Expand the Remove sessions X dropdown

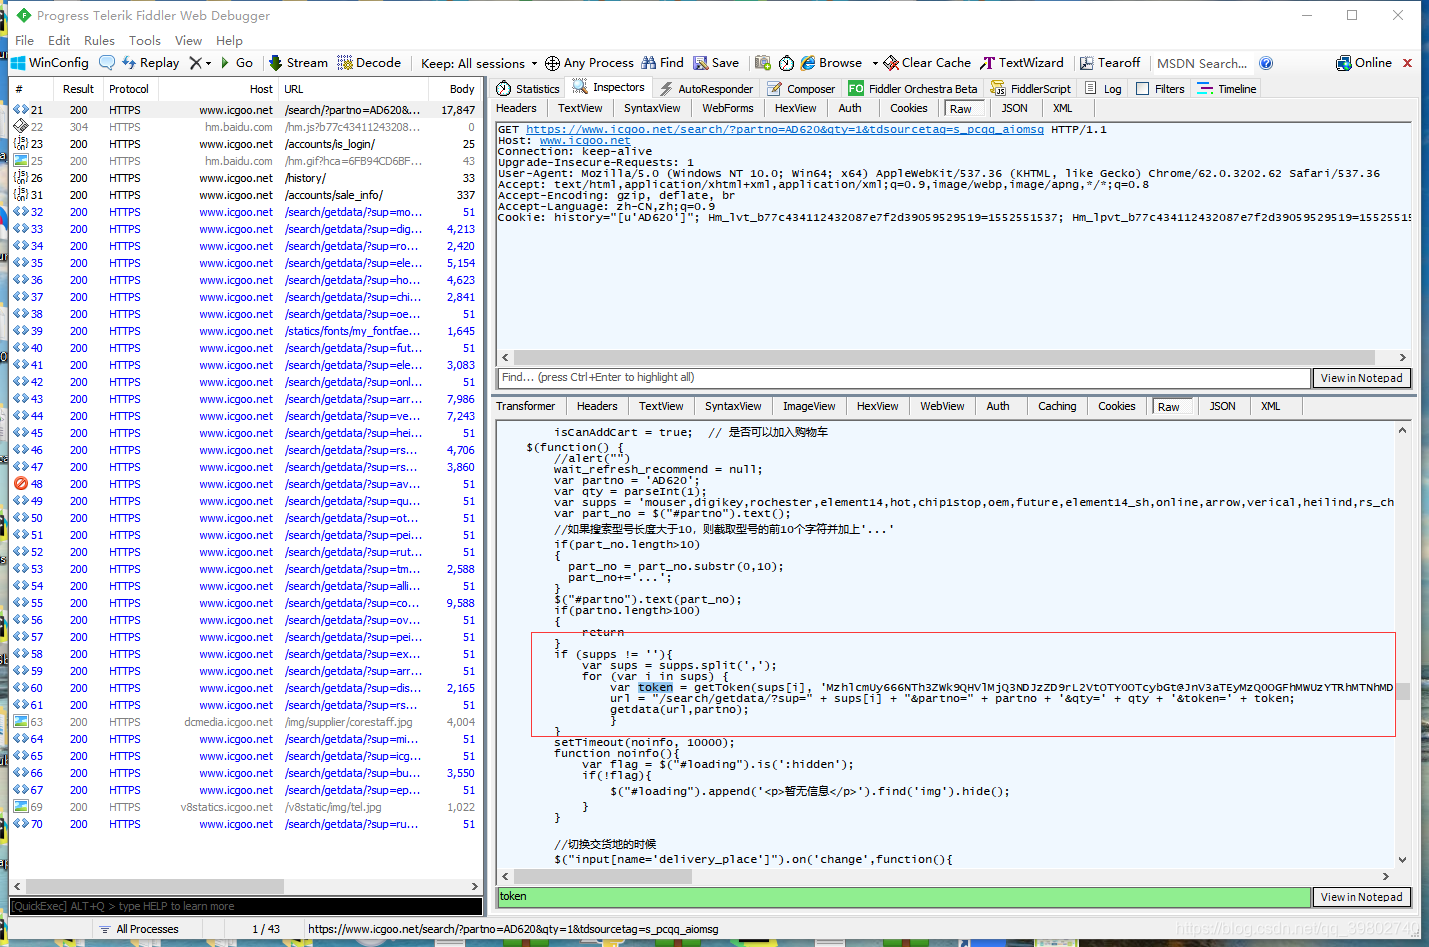[x=208, y=63]
